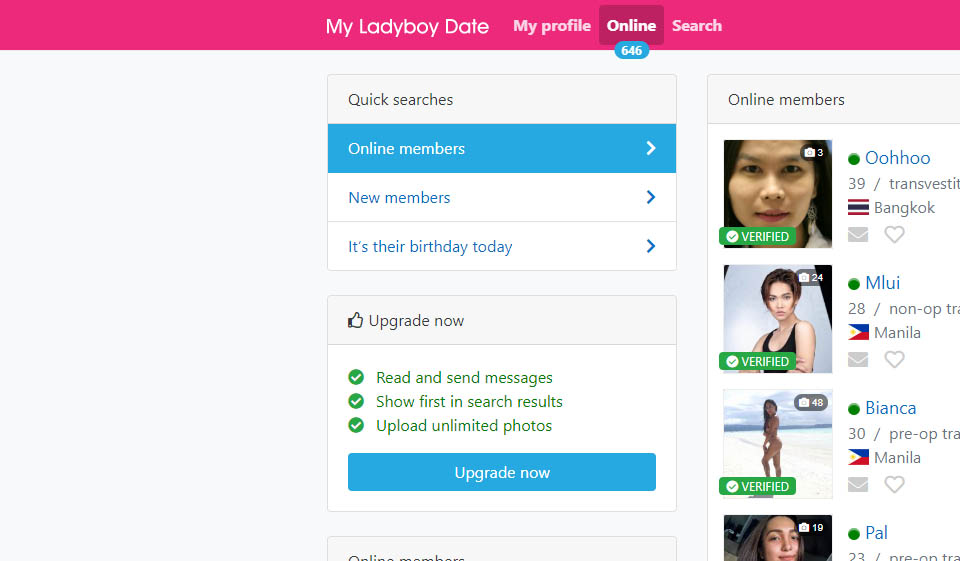Click the photo count badge on Bianca's thumbnail

(x=811, y=403)
